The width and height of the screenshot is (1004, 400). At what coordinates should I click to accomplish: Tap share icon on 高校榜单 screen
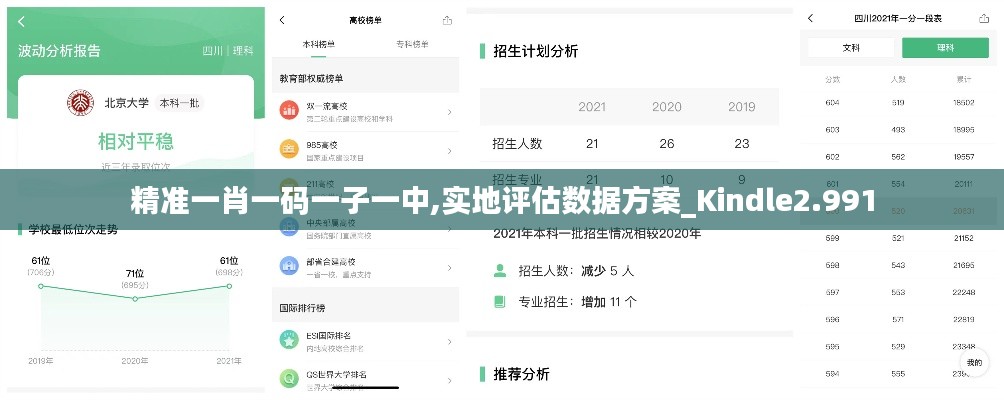pos(448,20)
